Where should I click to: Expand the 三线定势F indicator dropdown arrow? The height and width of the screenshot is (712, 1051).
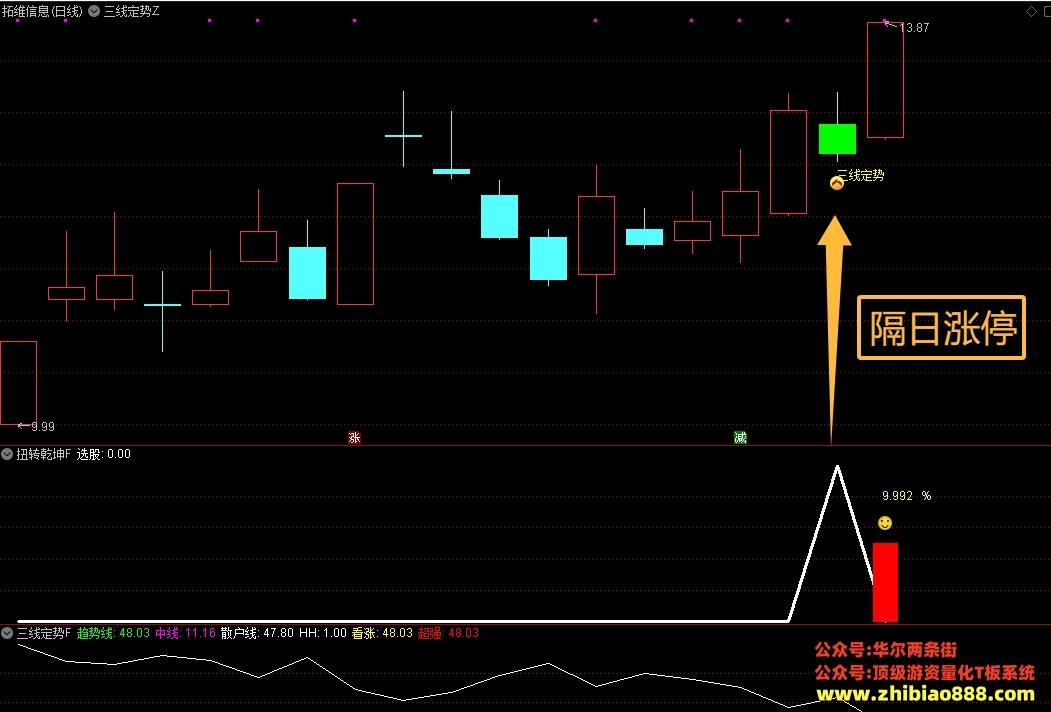[x=7, y=633]
